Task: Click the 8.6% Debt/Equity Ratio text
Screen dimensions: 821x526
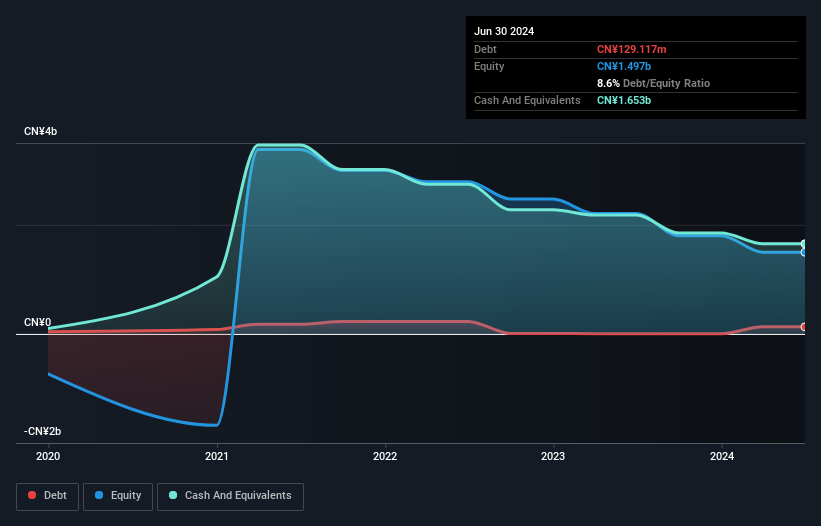Action: point(653,83)
